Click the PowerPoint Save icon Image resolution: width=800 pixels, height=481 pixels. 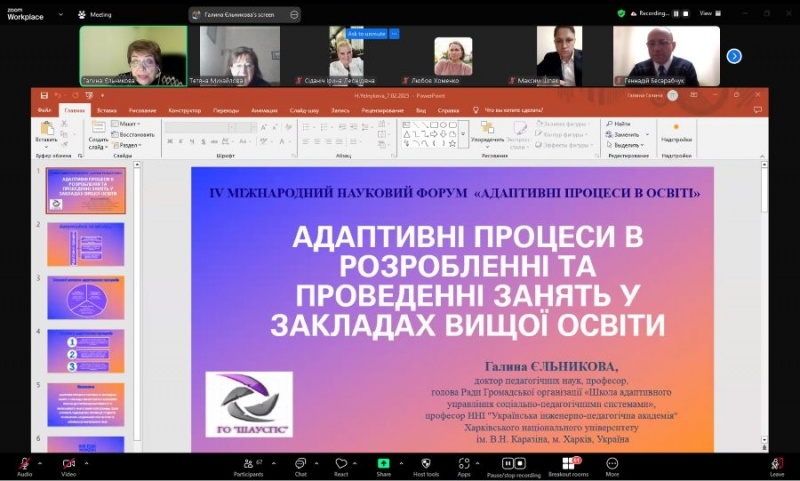[44, 95]
